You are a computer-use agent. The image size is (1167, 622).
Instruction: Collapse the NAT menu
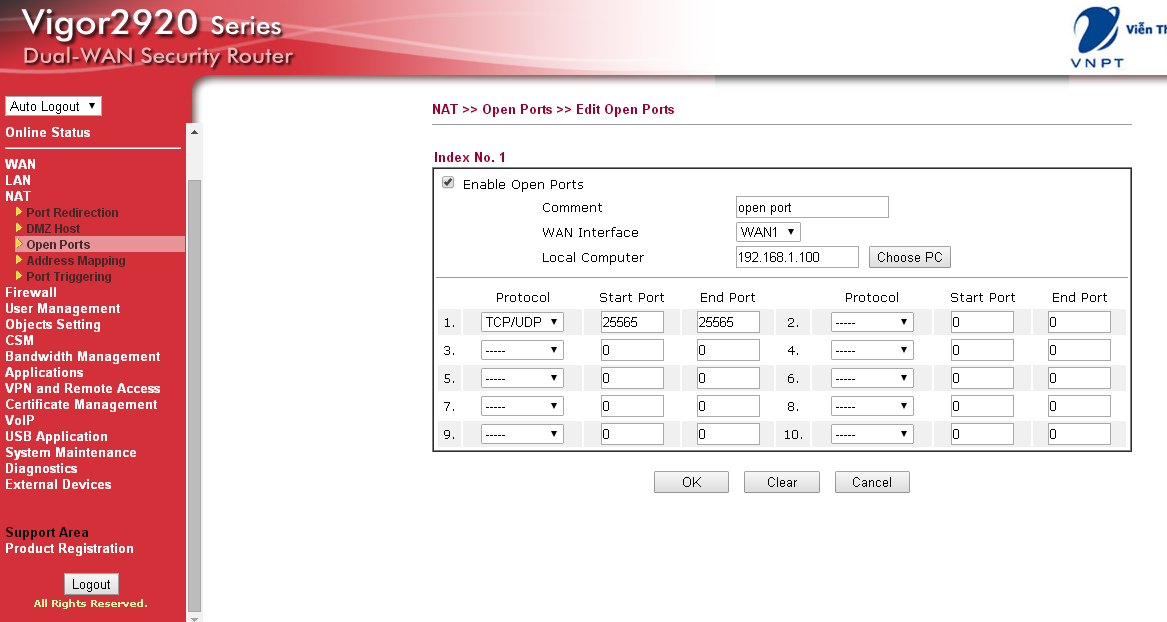coord(18,196)
